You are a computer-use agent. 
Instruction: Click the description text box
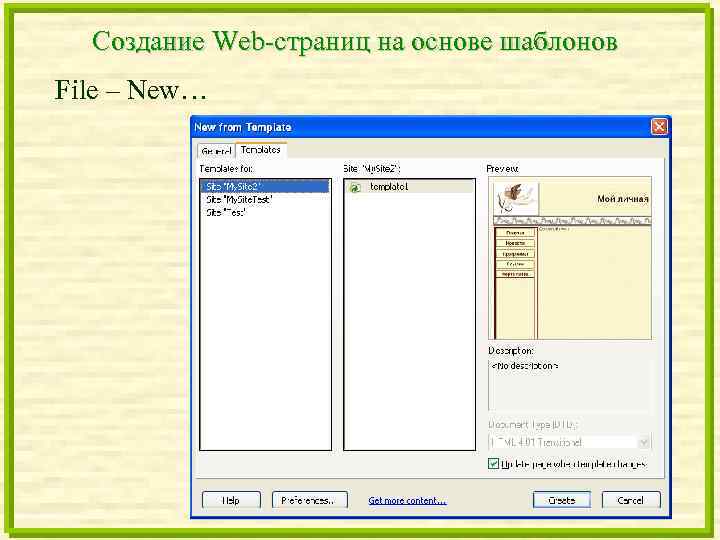coord(569,385)
